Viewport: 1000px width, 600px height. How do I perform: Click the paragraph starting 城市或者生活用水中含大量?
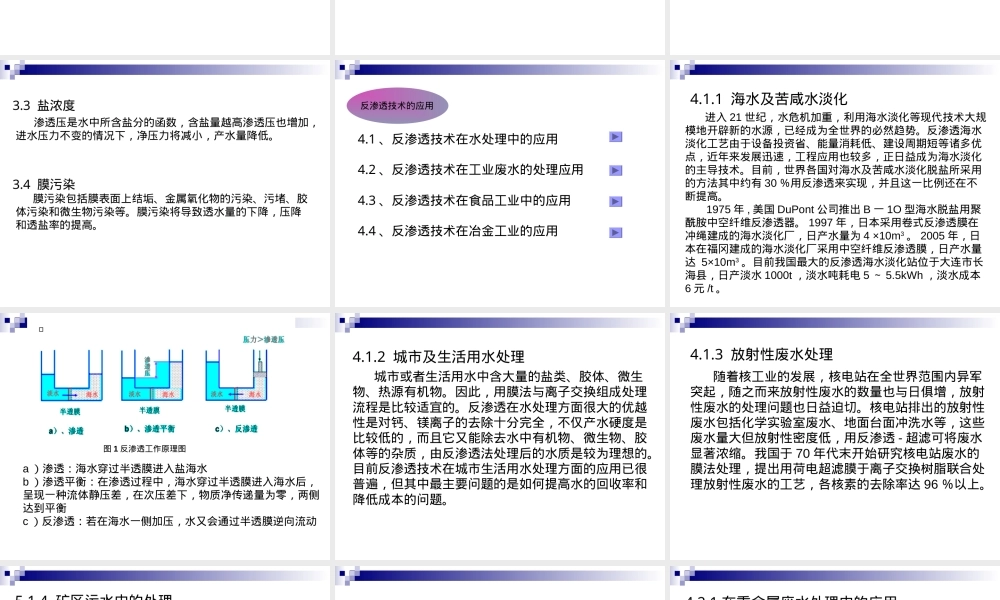click(503, 438)
